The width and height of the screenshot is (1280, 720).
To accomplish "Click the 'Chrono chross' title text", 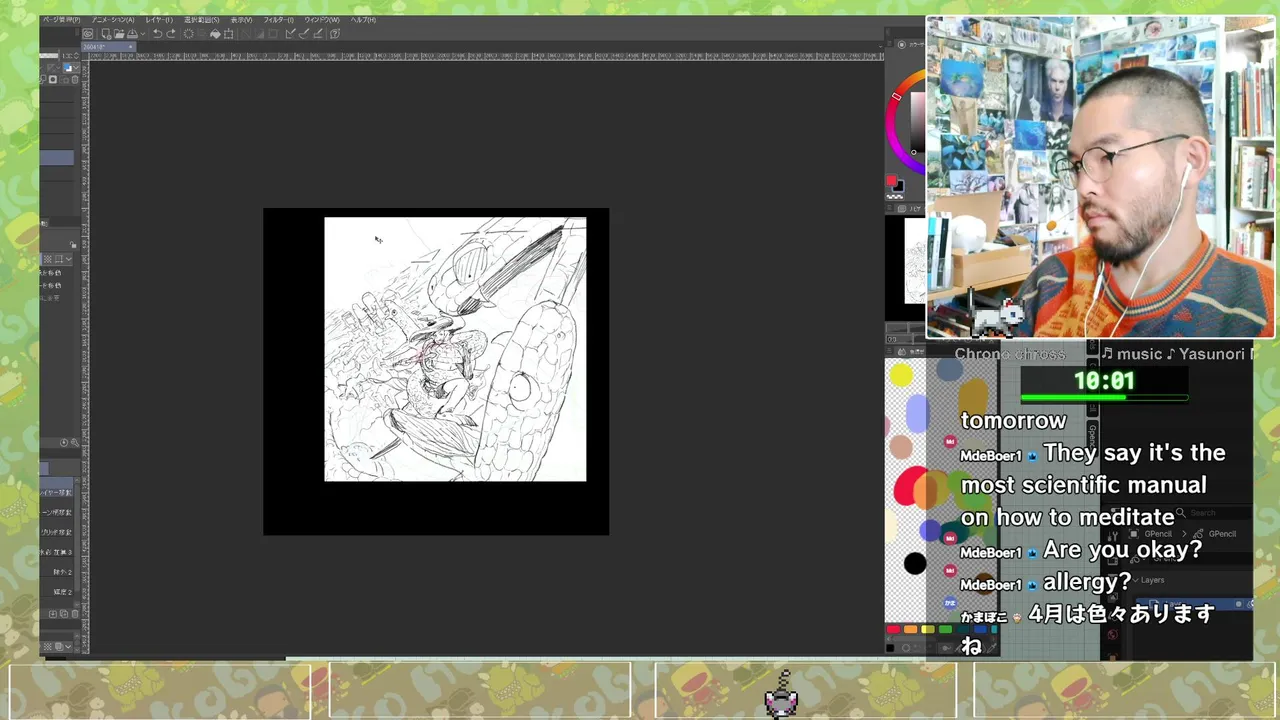I will click(x=1010, y=354).
